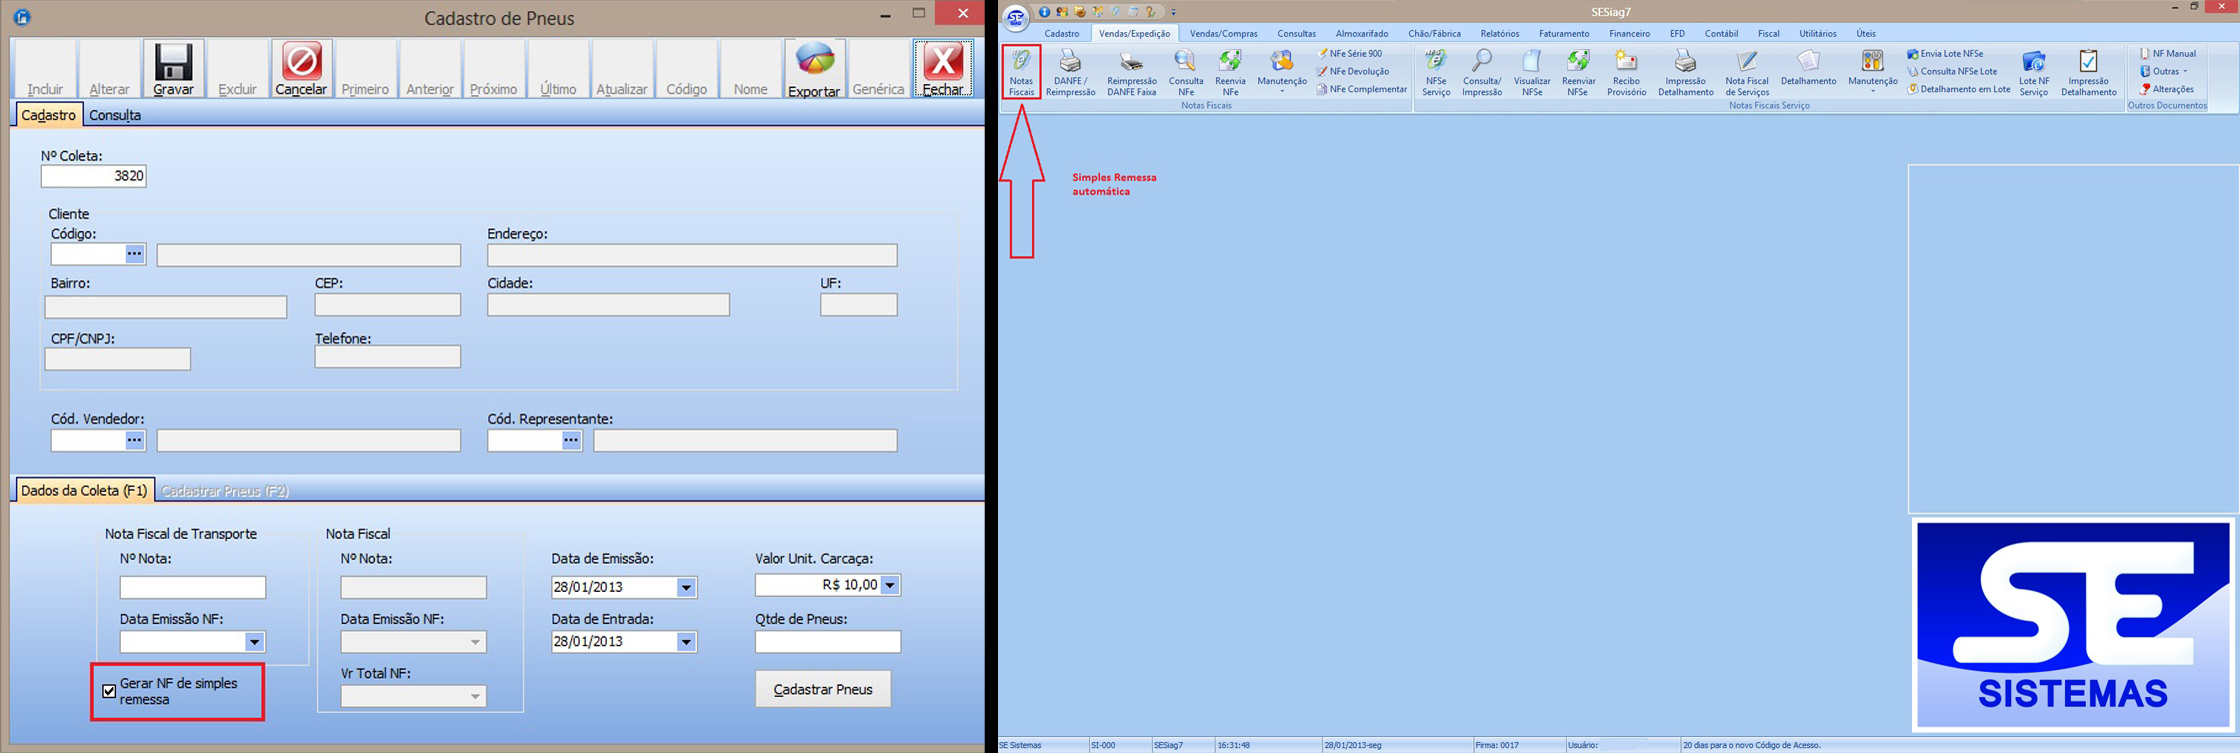
Task: Open the Faturamento ribbon tab
Action: 1563,33
